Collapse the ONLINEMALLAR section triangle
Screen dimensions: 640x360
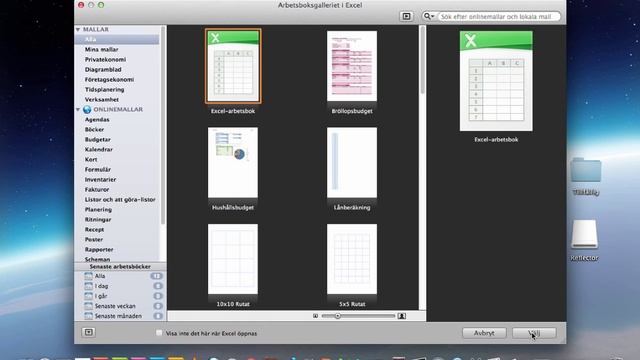tap(78, 109)
